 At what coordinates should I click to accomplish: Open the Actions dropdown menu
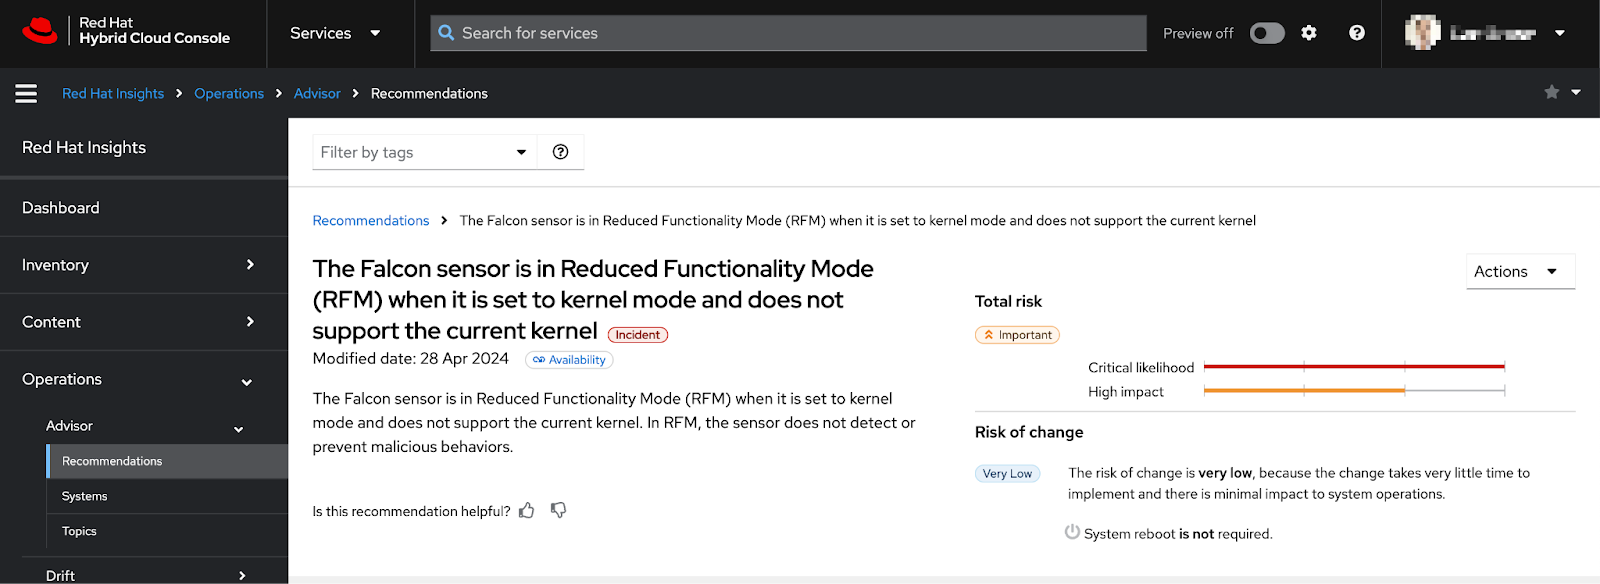coord(1520,271)
